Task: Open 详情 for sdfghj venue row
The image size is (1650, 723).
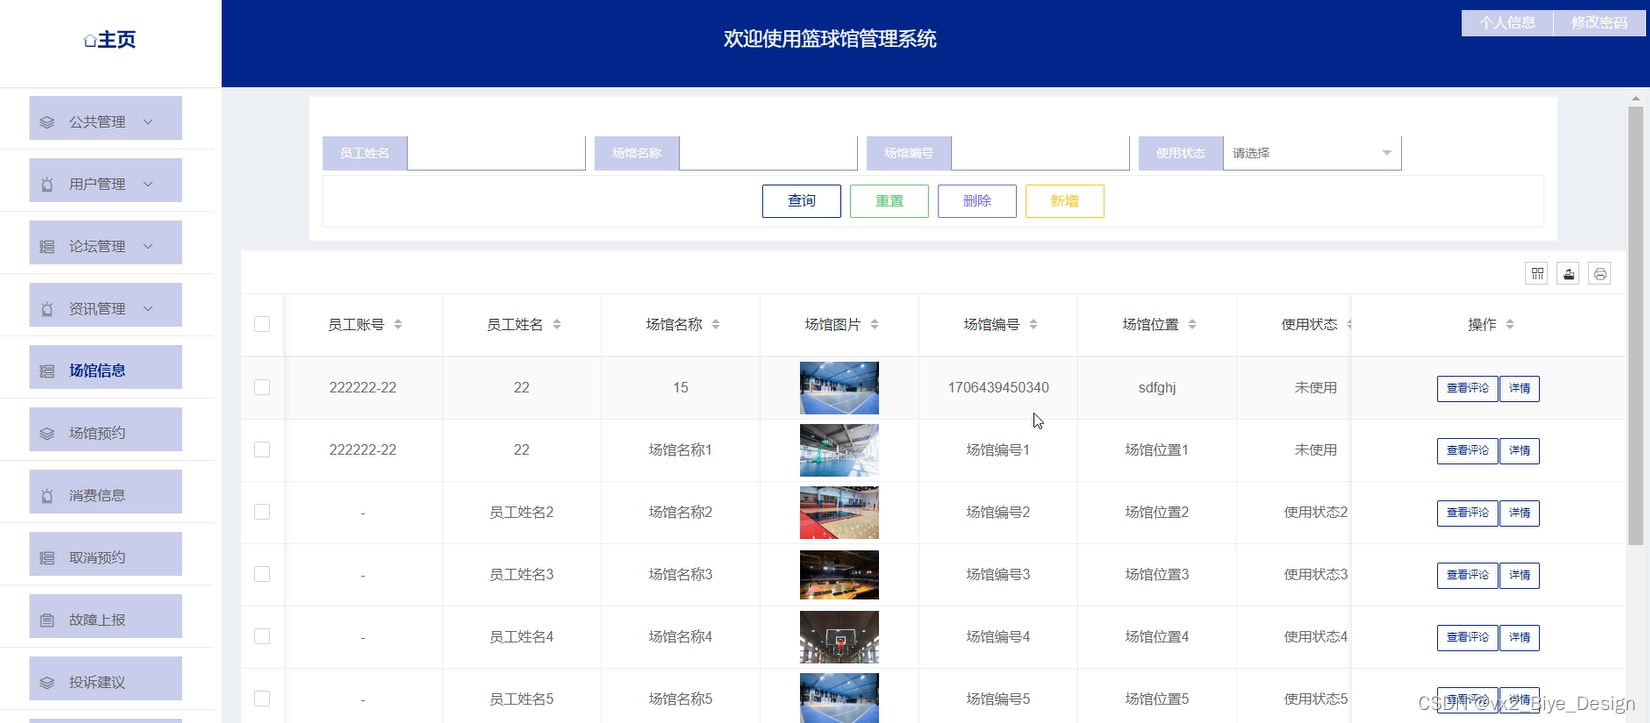Action: [x=1520, y=388]
